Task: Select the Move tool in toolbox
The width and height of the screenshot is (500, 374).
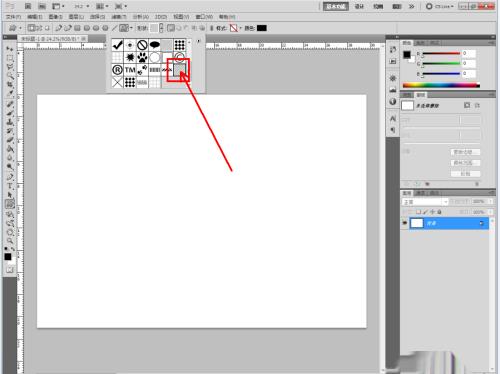Action: pos(10,49)
